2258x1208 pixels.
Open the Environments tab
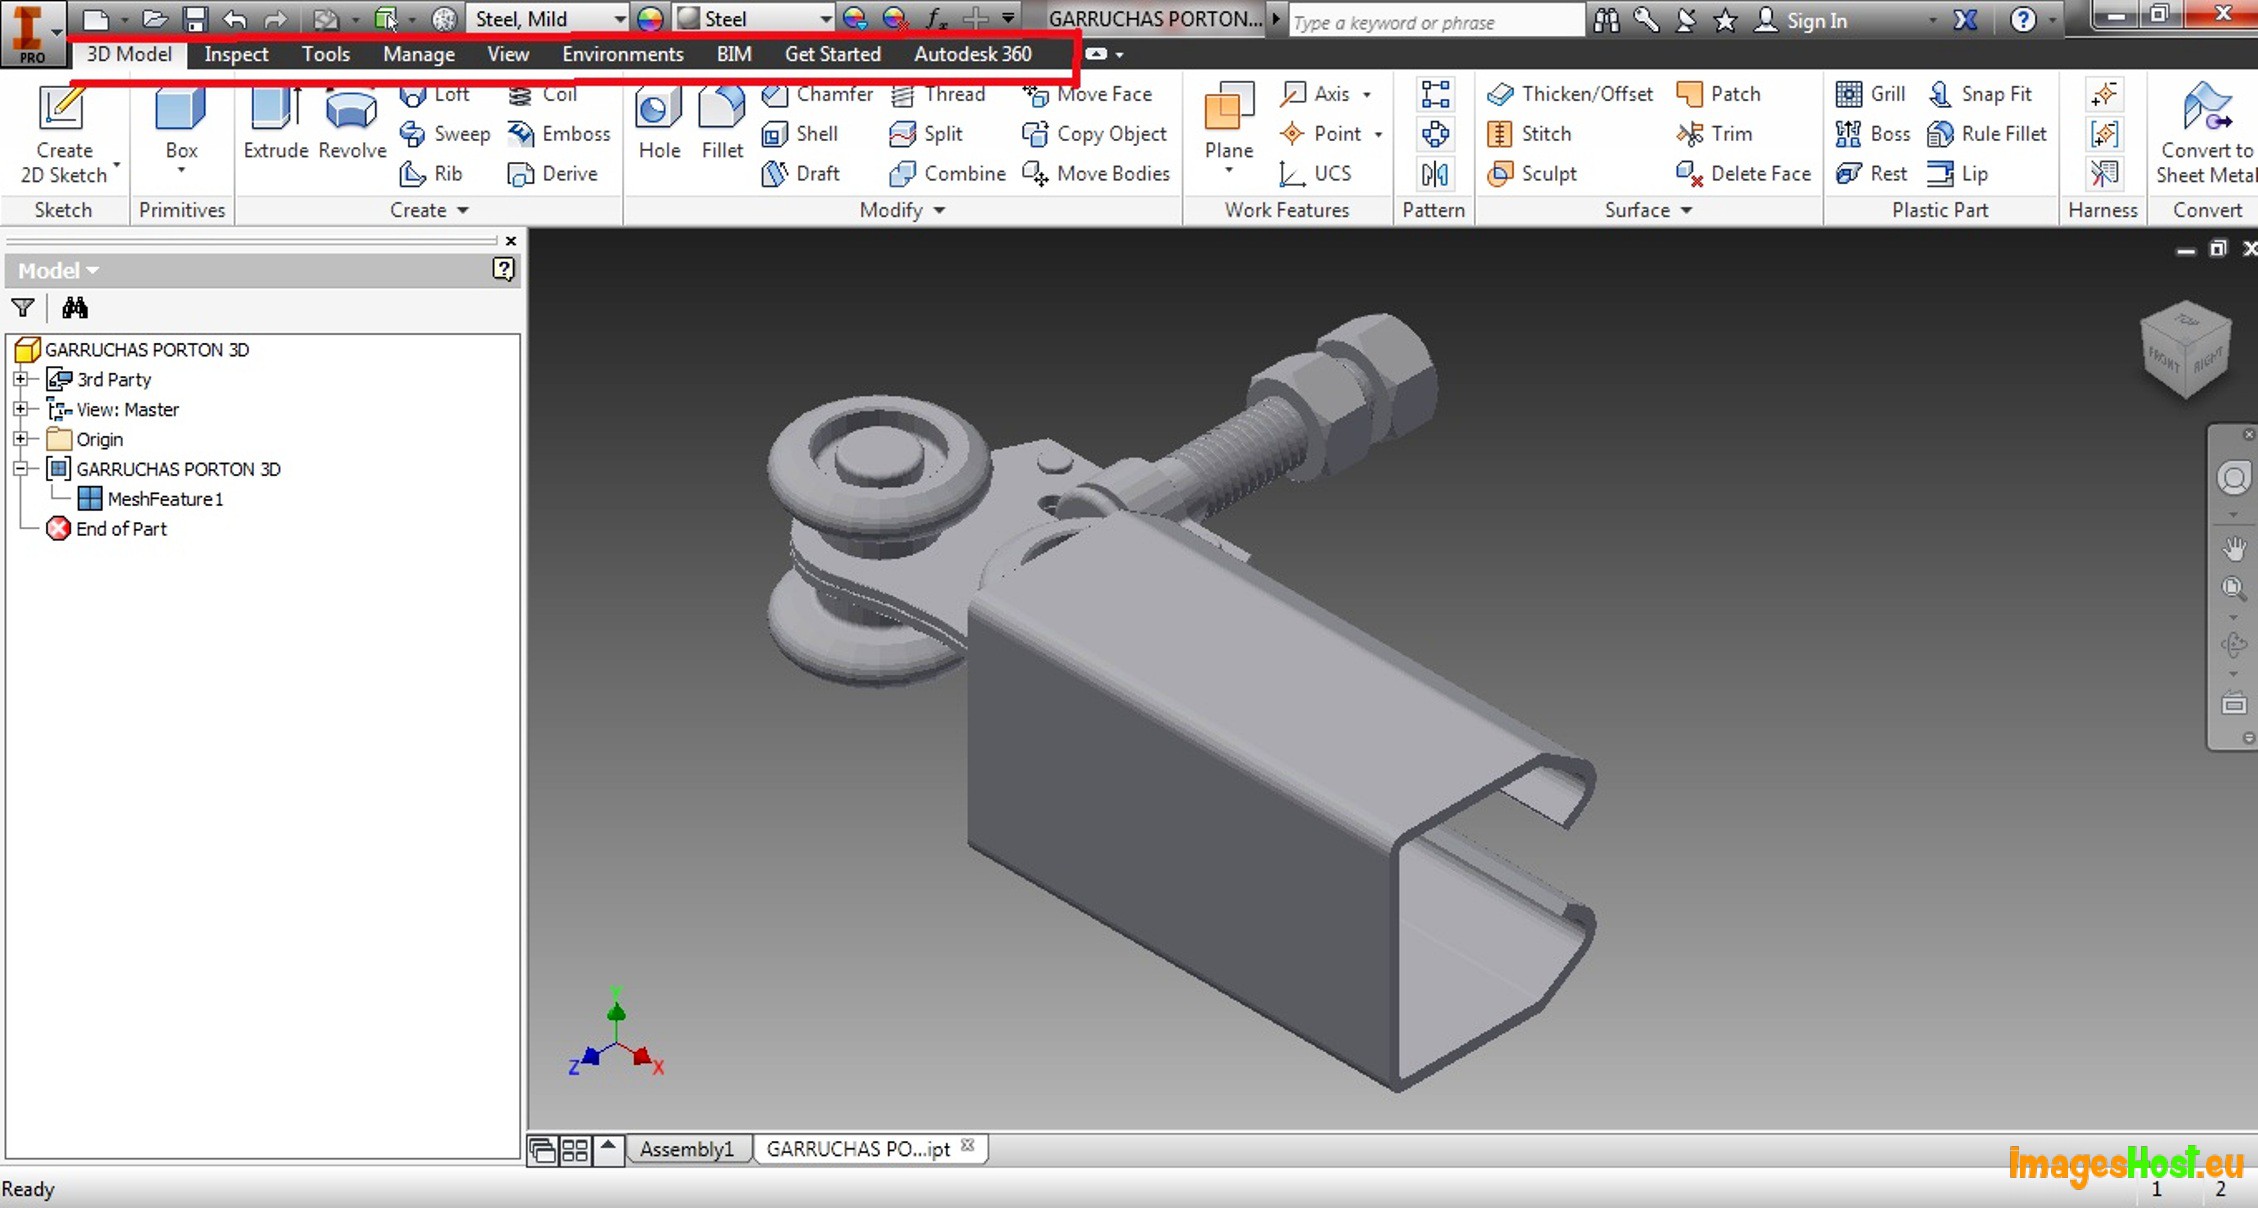point(623,54)
